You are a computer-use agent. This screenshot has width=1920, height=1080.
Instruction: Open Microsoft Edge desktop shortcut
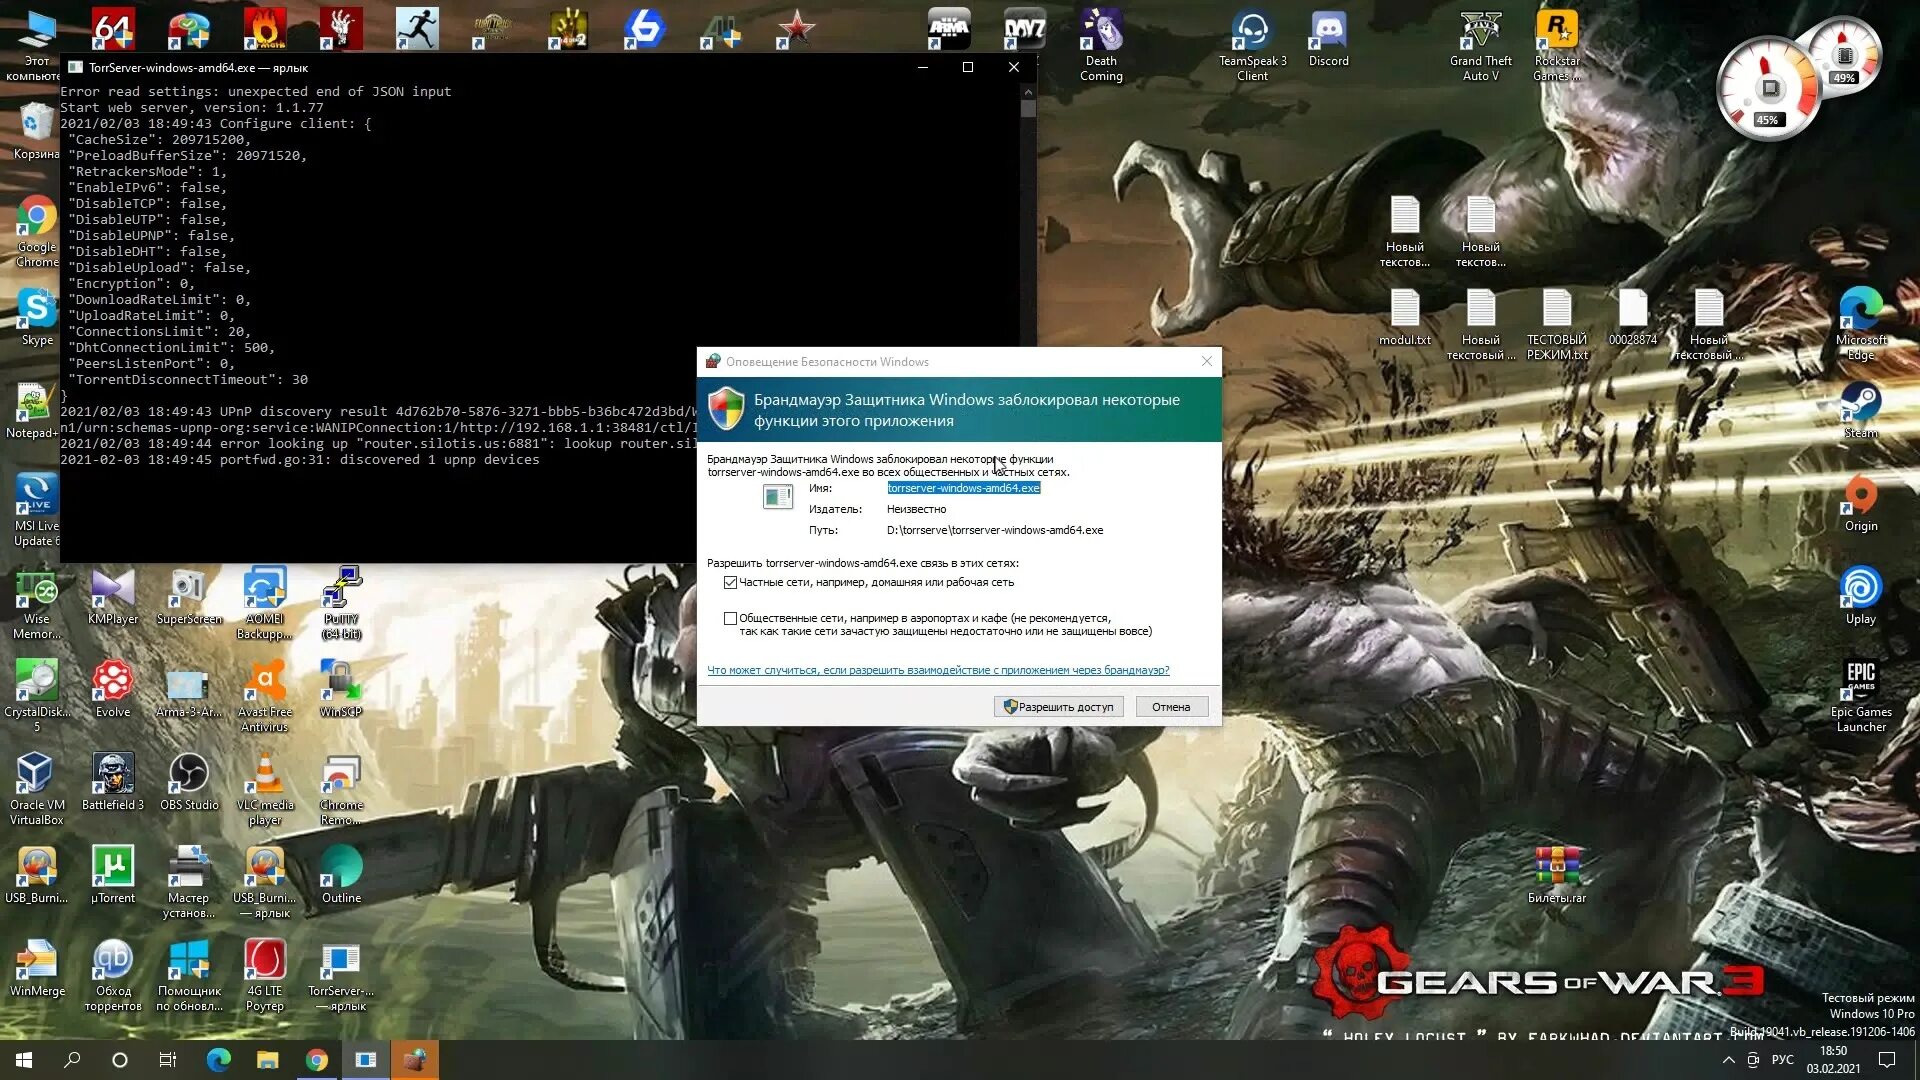pos(1861,324)
